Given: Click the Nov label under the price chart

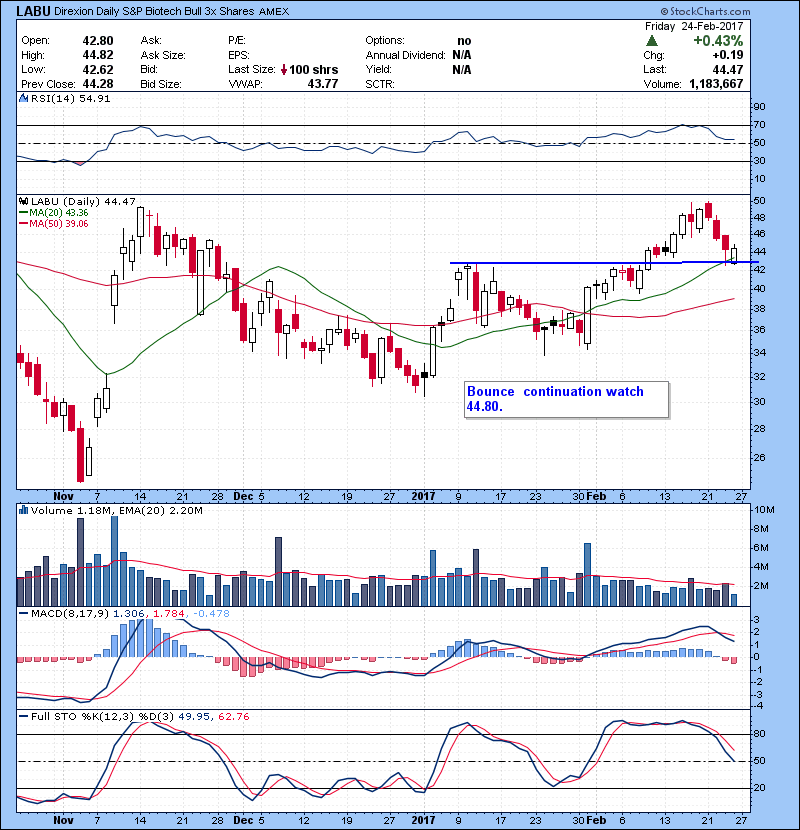Looking at the screenshot, I should point(64,495).
